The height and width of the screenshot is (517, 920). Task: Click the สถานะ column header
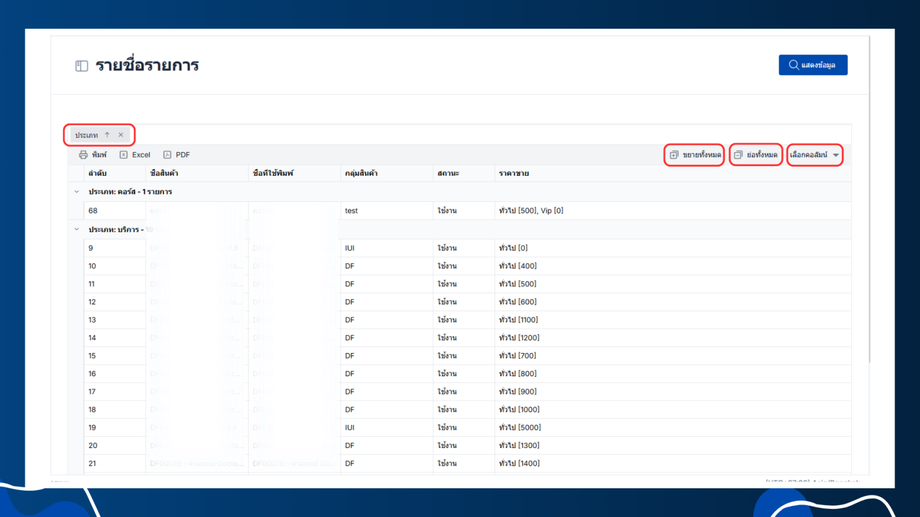coord(448,174)
